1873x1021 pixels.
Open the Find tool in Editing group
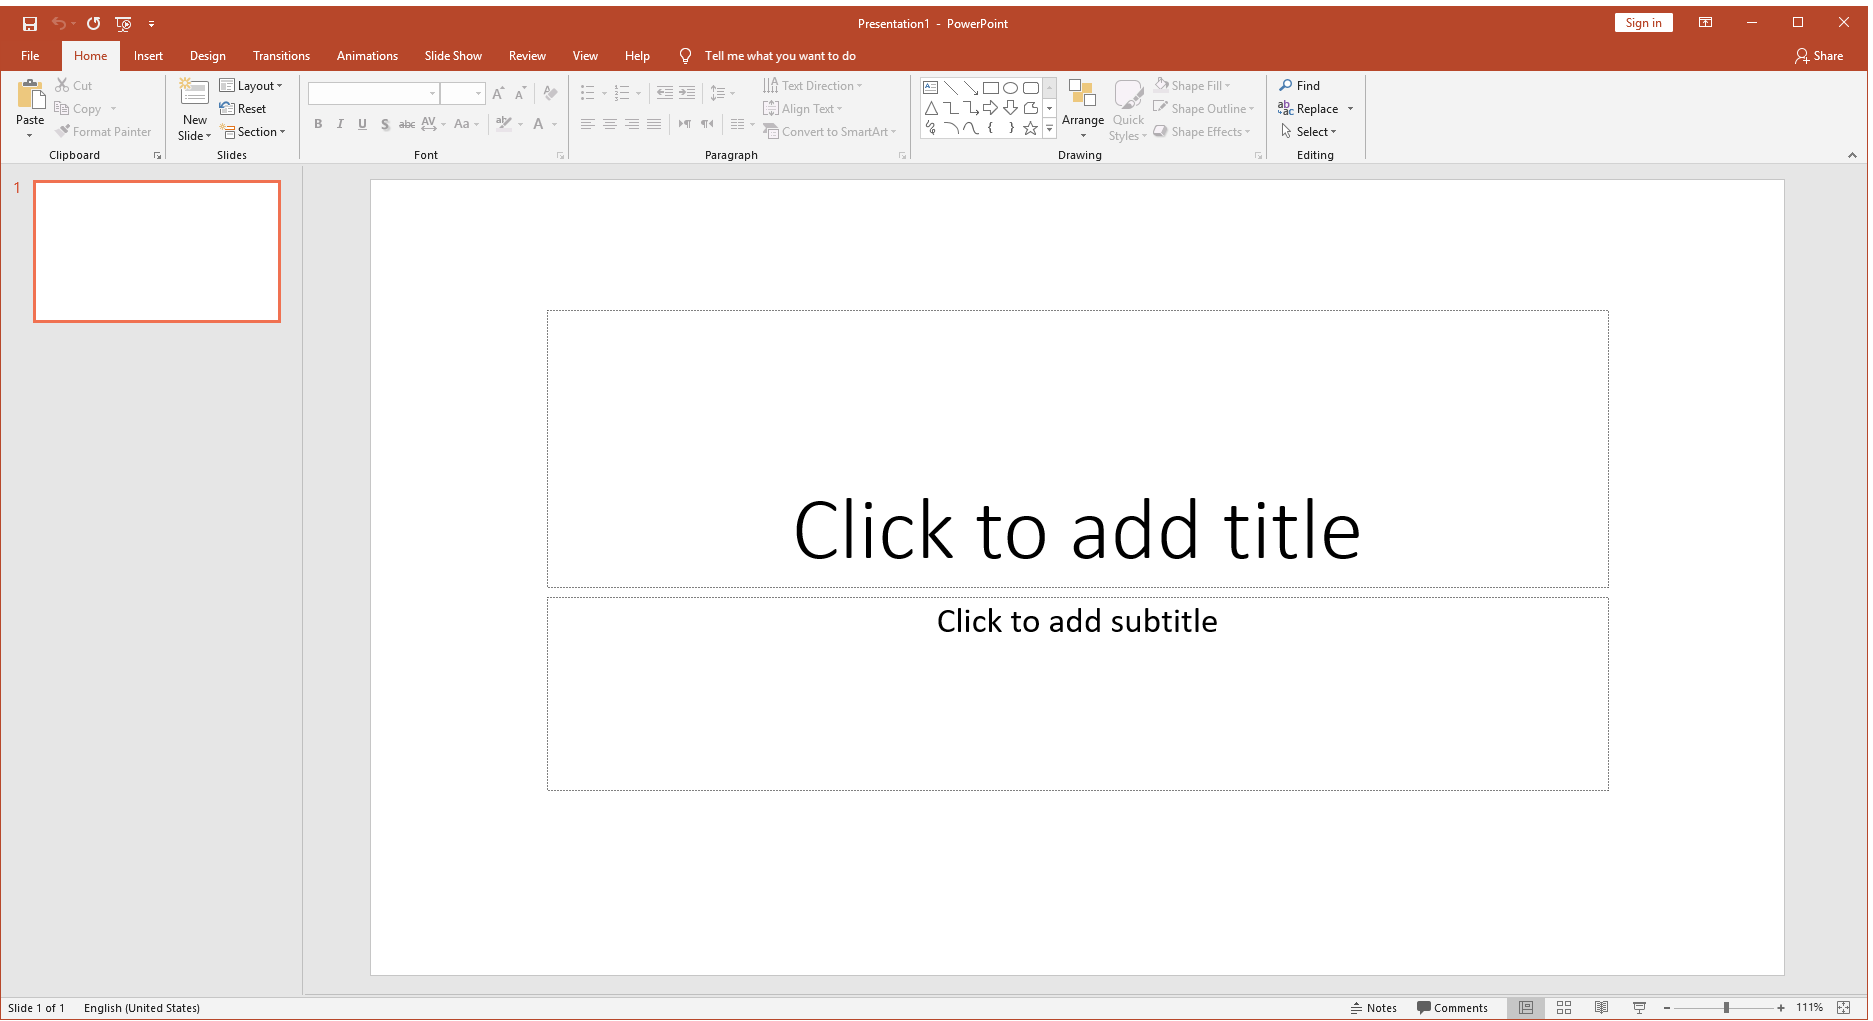pos(1300,85)
